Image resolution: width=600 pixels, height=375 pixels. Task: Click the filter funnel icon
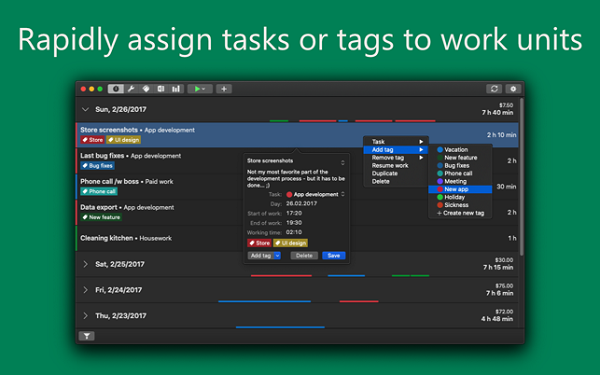pos(87,336)
